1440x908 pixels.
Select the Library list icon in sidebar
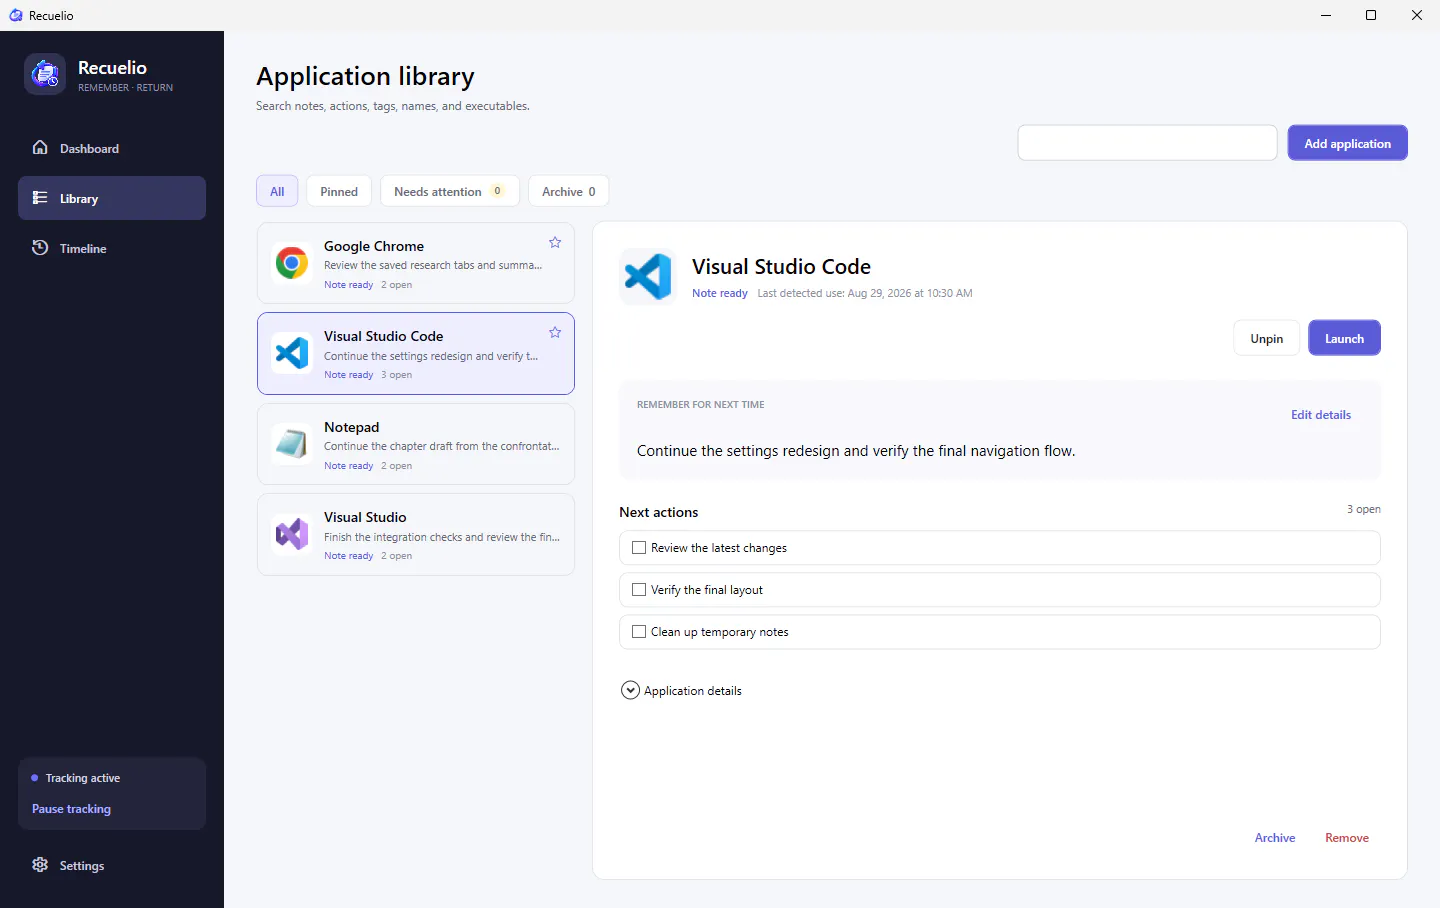pos(40,198)
